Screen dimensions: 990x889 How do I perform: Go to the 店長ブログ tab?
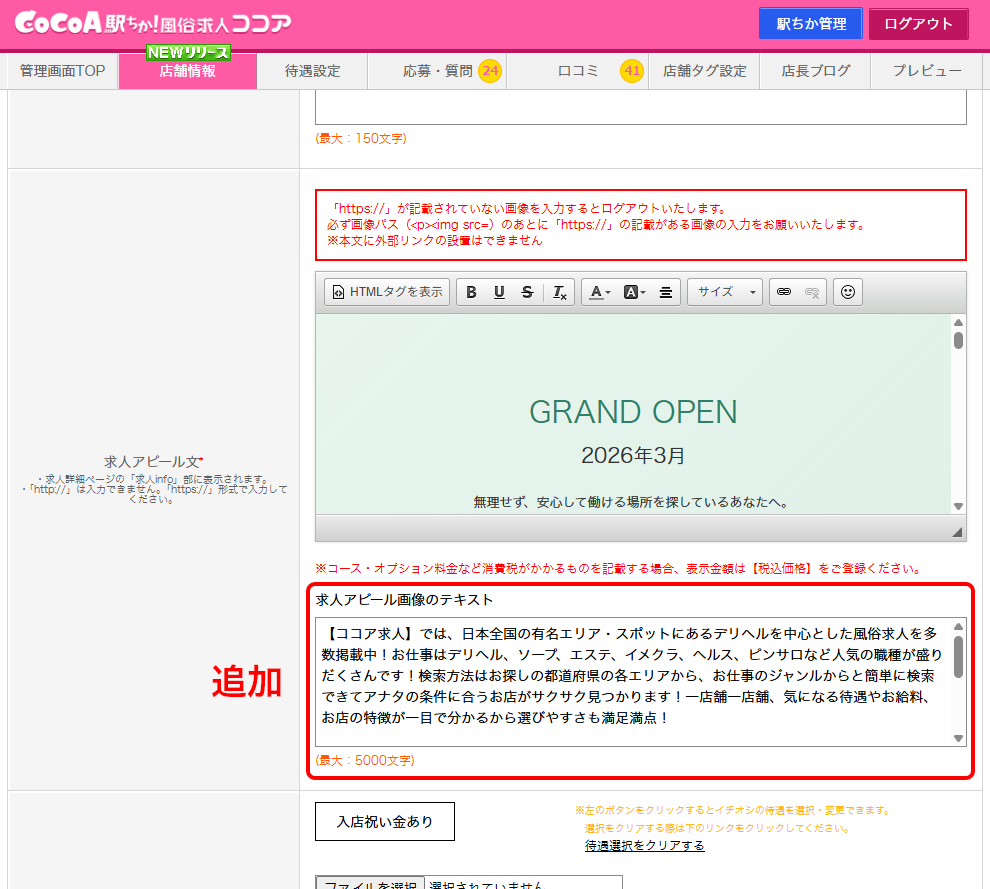pos(815,71)
